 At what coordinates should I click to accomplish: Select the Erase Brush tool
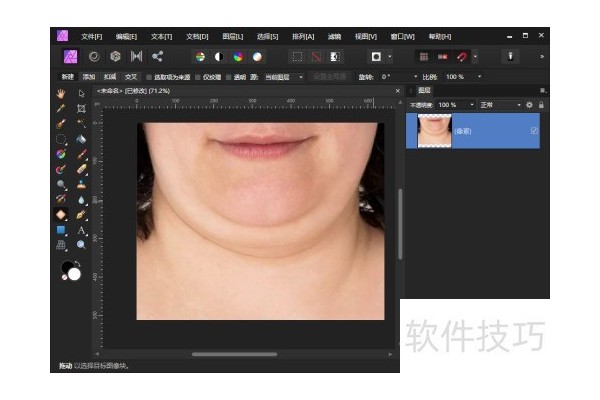click(81, 169)
